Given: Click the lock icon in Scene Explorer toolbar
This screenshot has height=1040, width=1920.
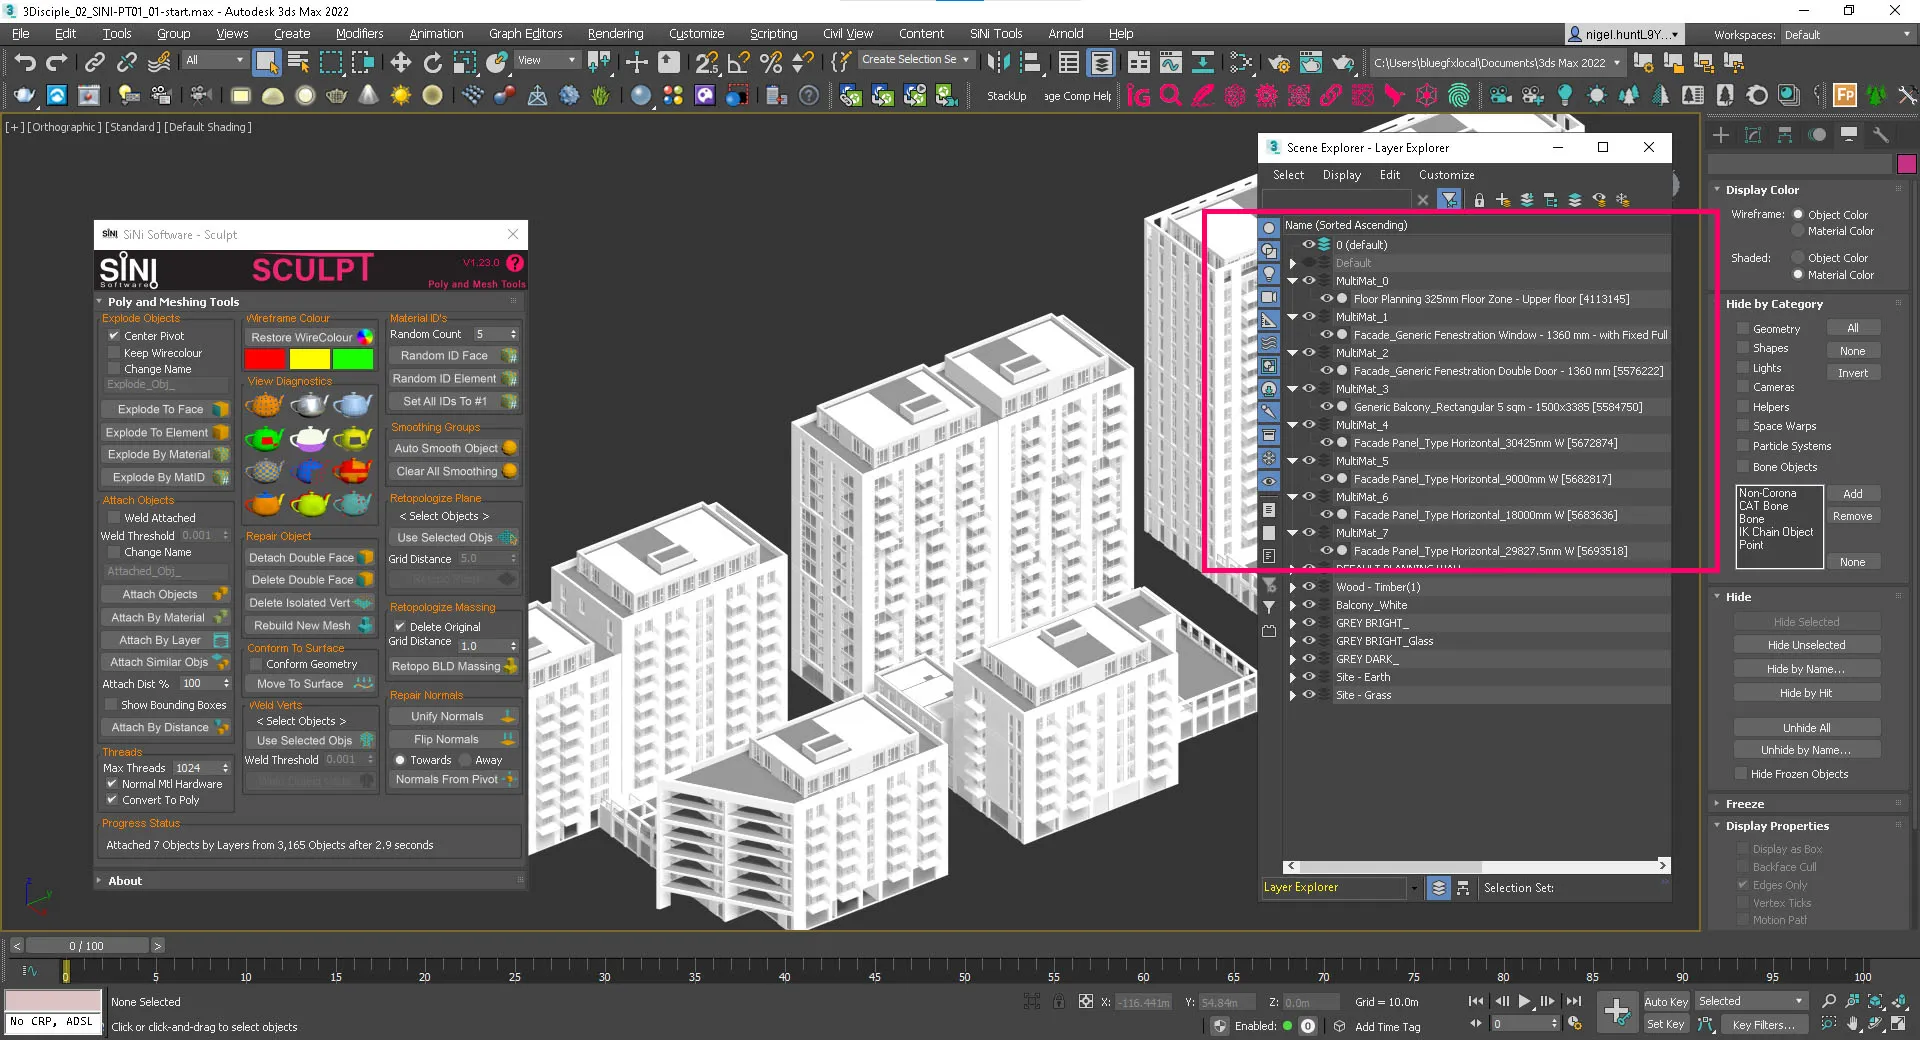Looking at the screenshot, I should (x=1479, y=200).
